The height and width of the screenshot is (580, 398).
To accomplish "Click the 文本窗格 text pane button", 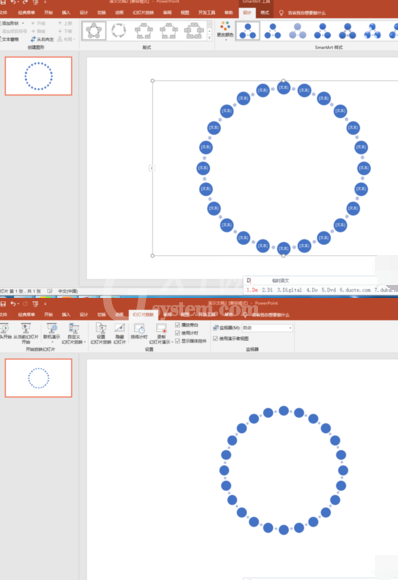I will point(10,39).
